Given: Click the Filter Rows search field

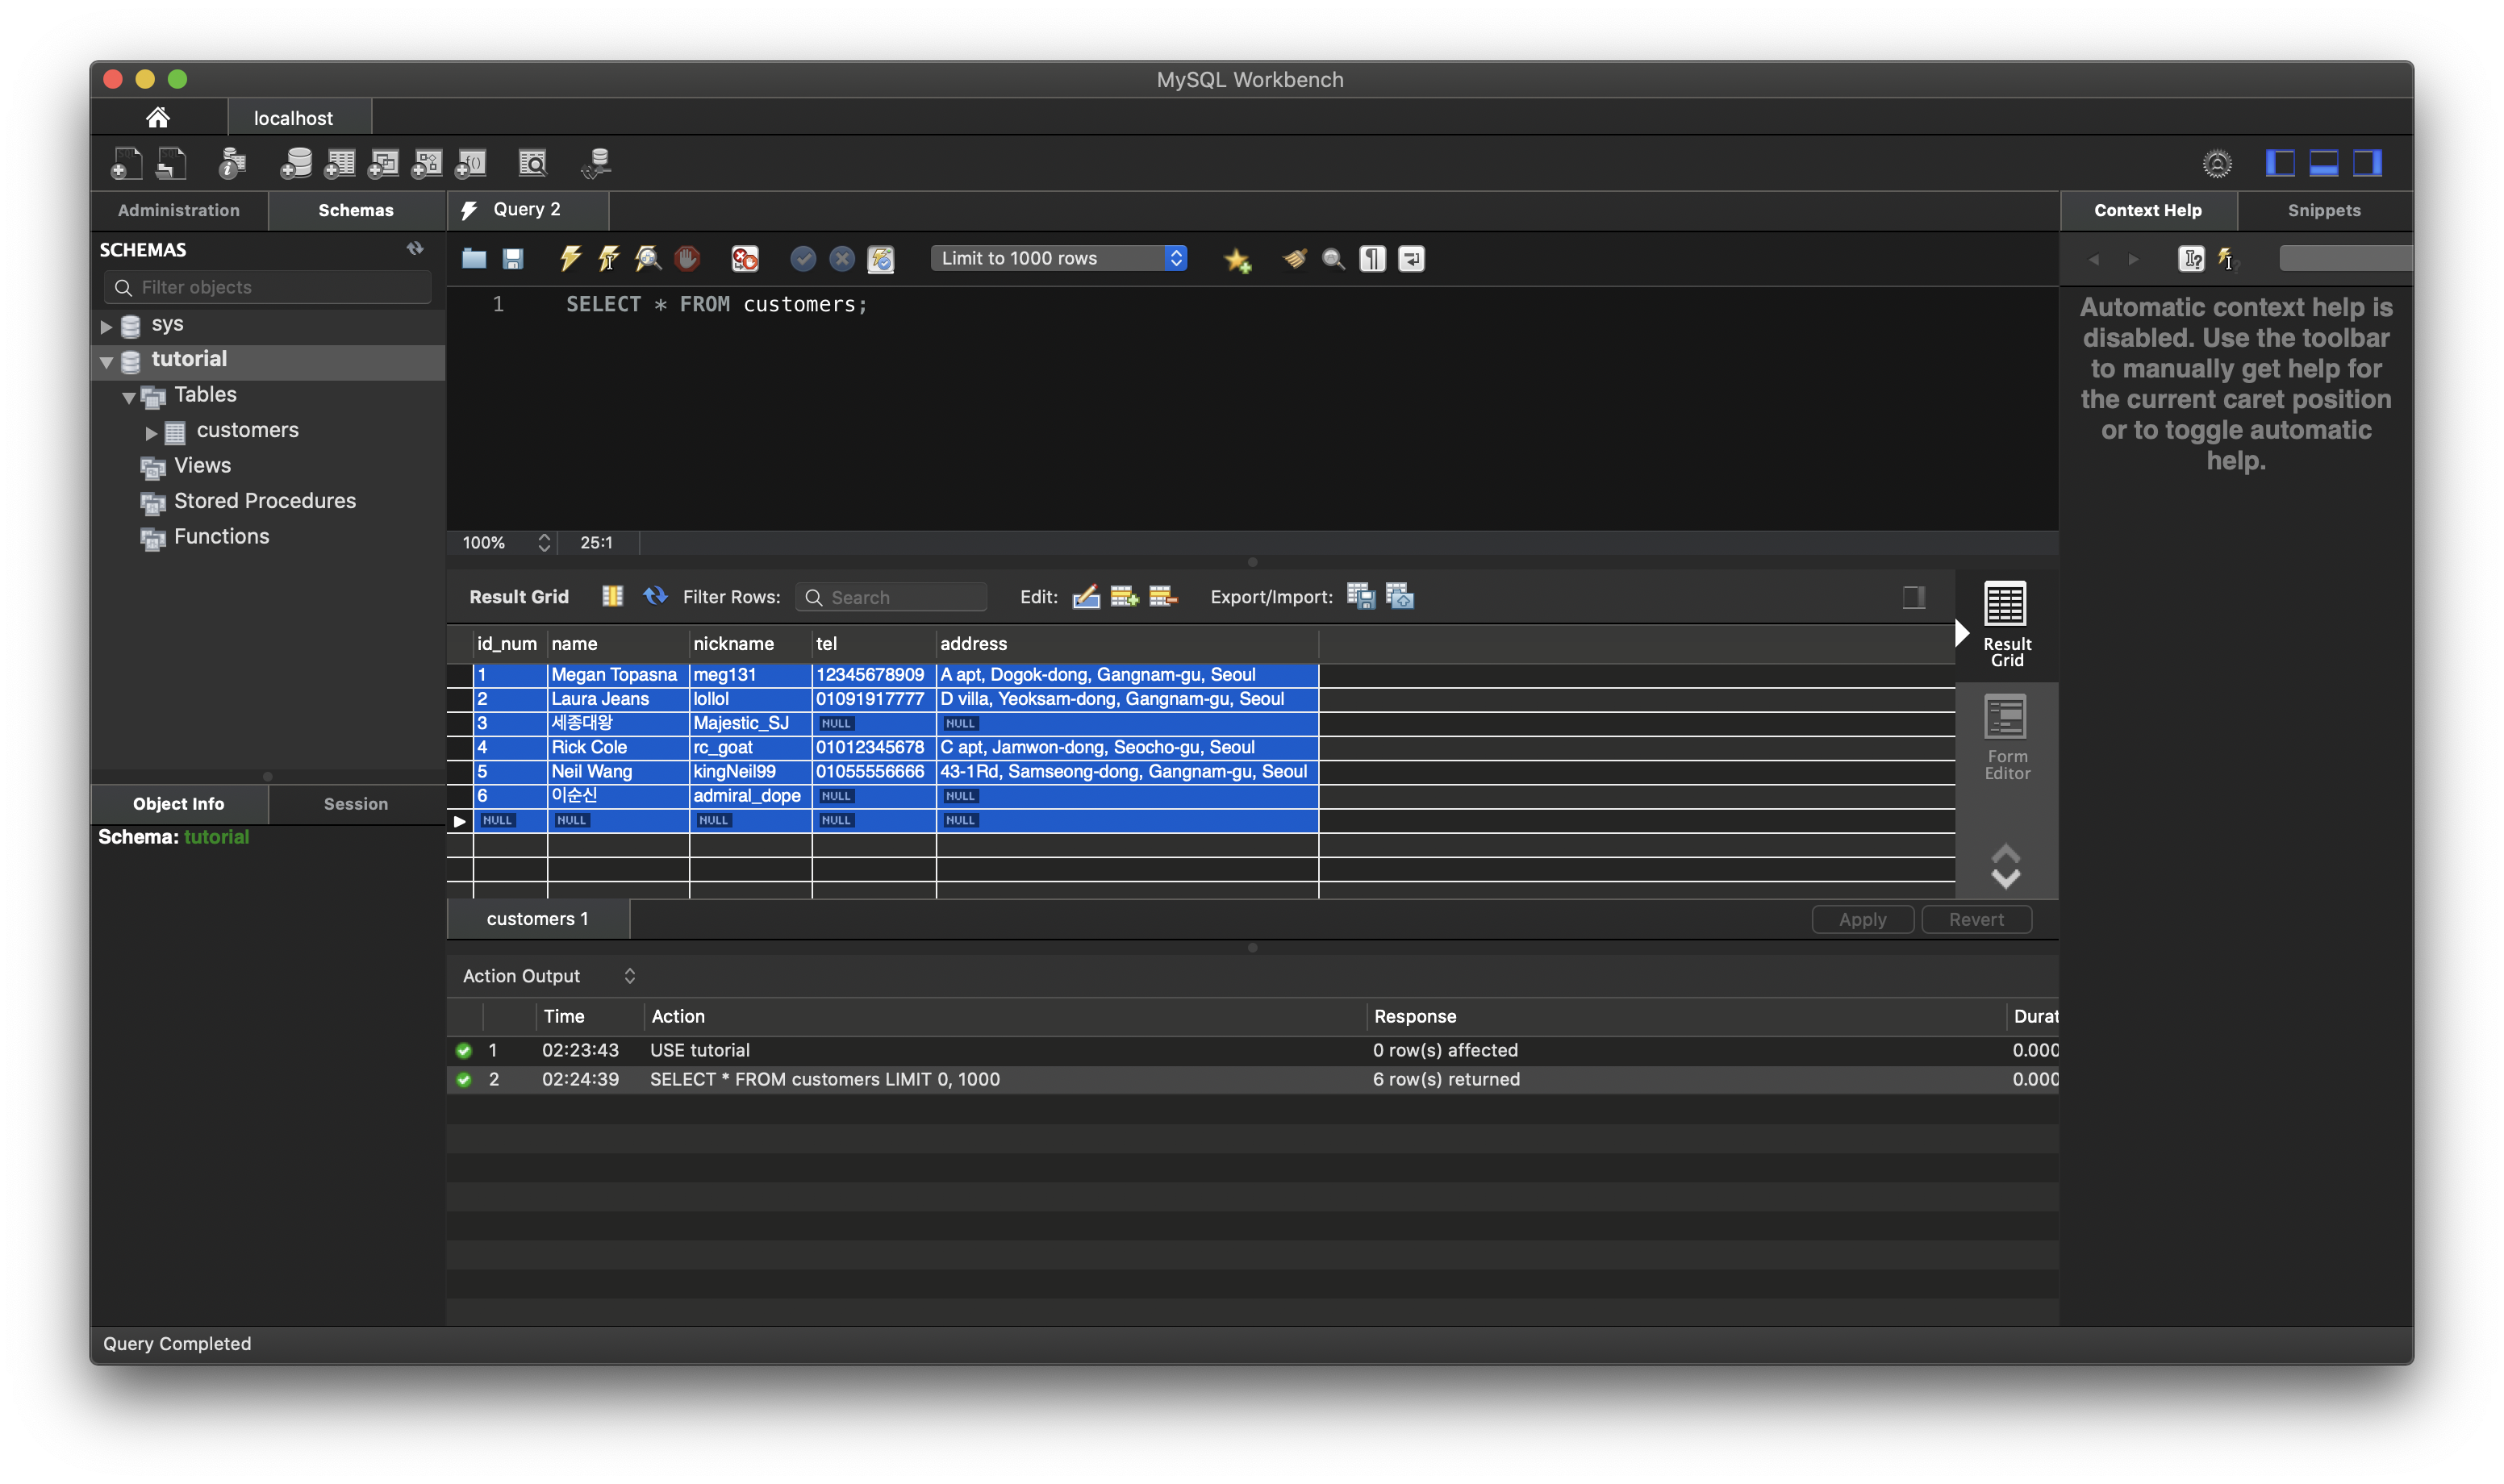Looking at the screenshot, I should 901,597.
